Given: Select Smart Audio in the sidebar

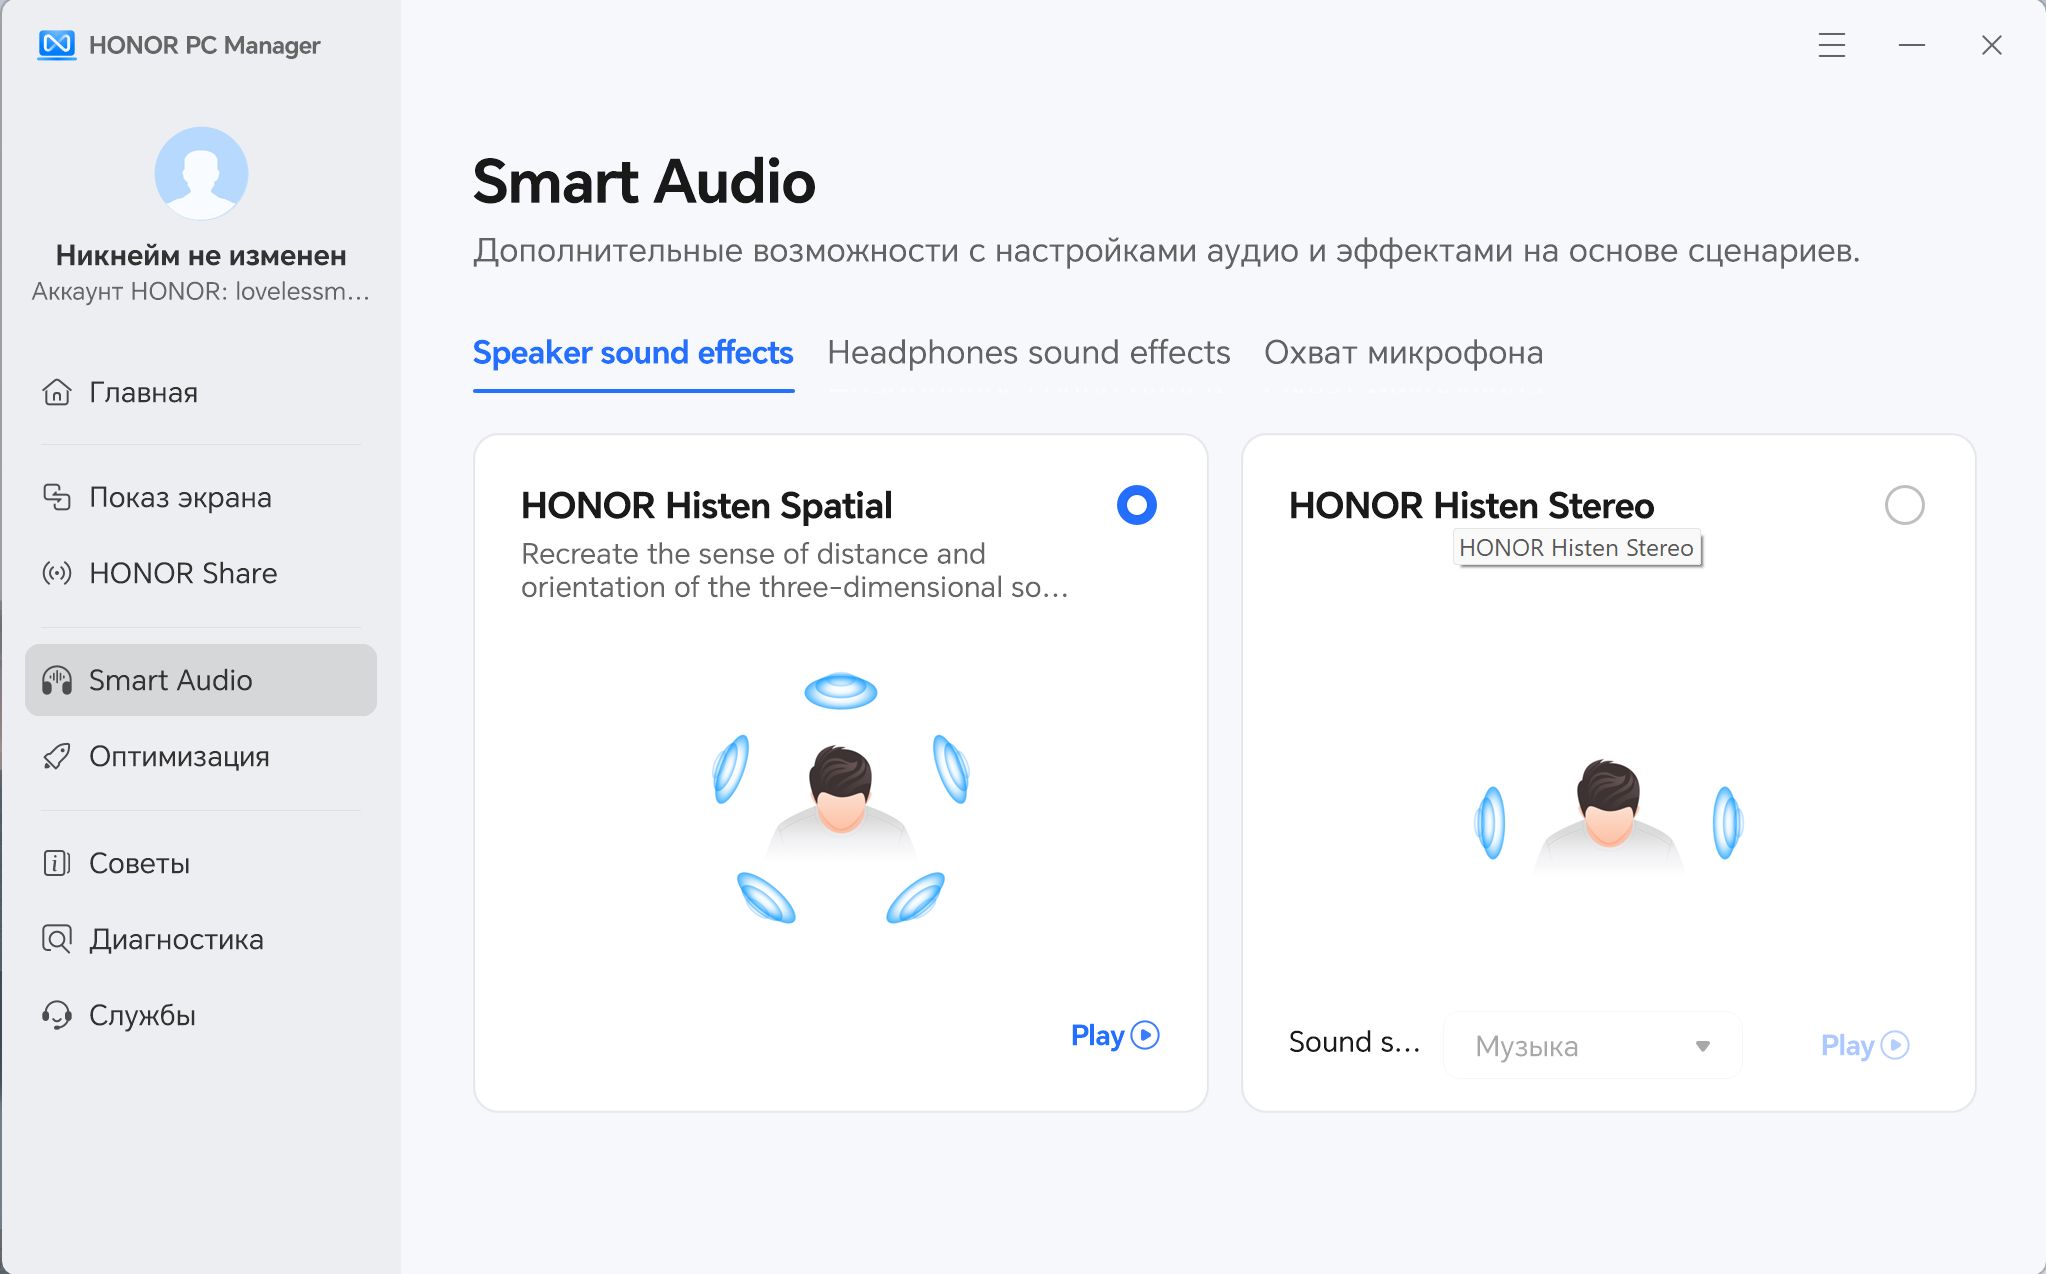Looking at the screenshot, I should click(x=201, y=680).
